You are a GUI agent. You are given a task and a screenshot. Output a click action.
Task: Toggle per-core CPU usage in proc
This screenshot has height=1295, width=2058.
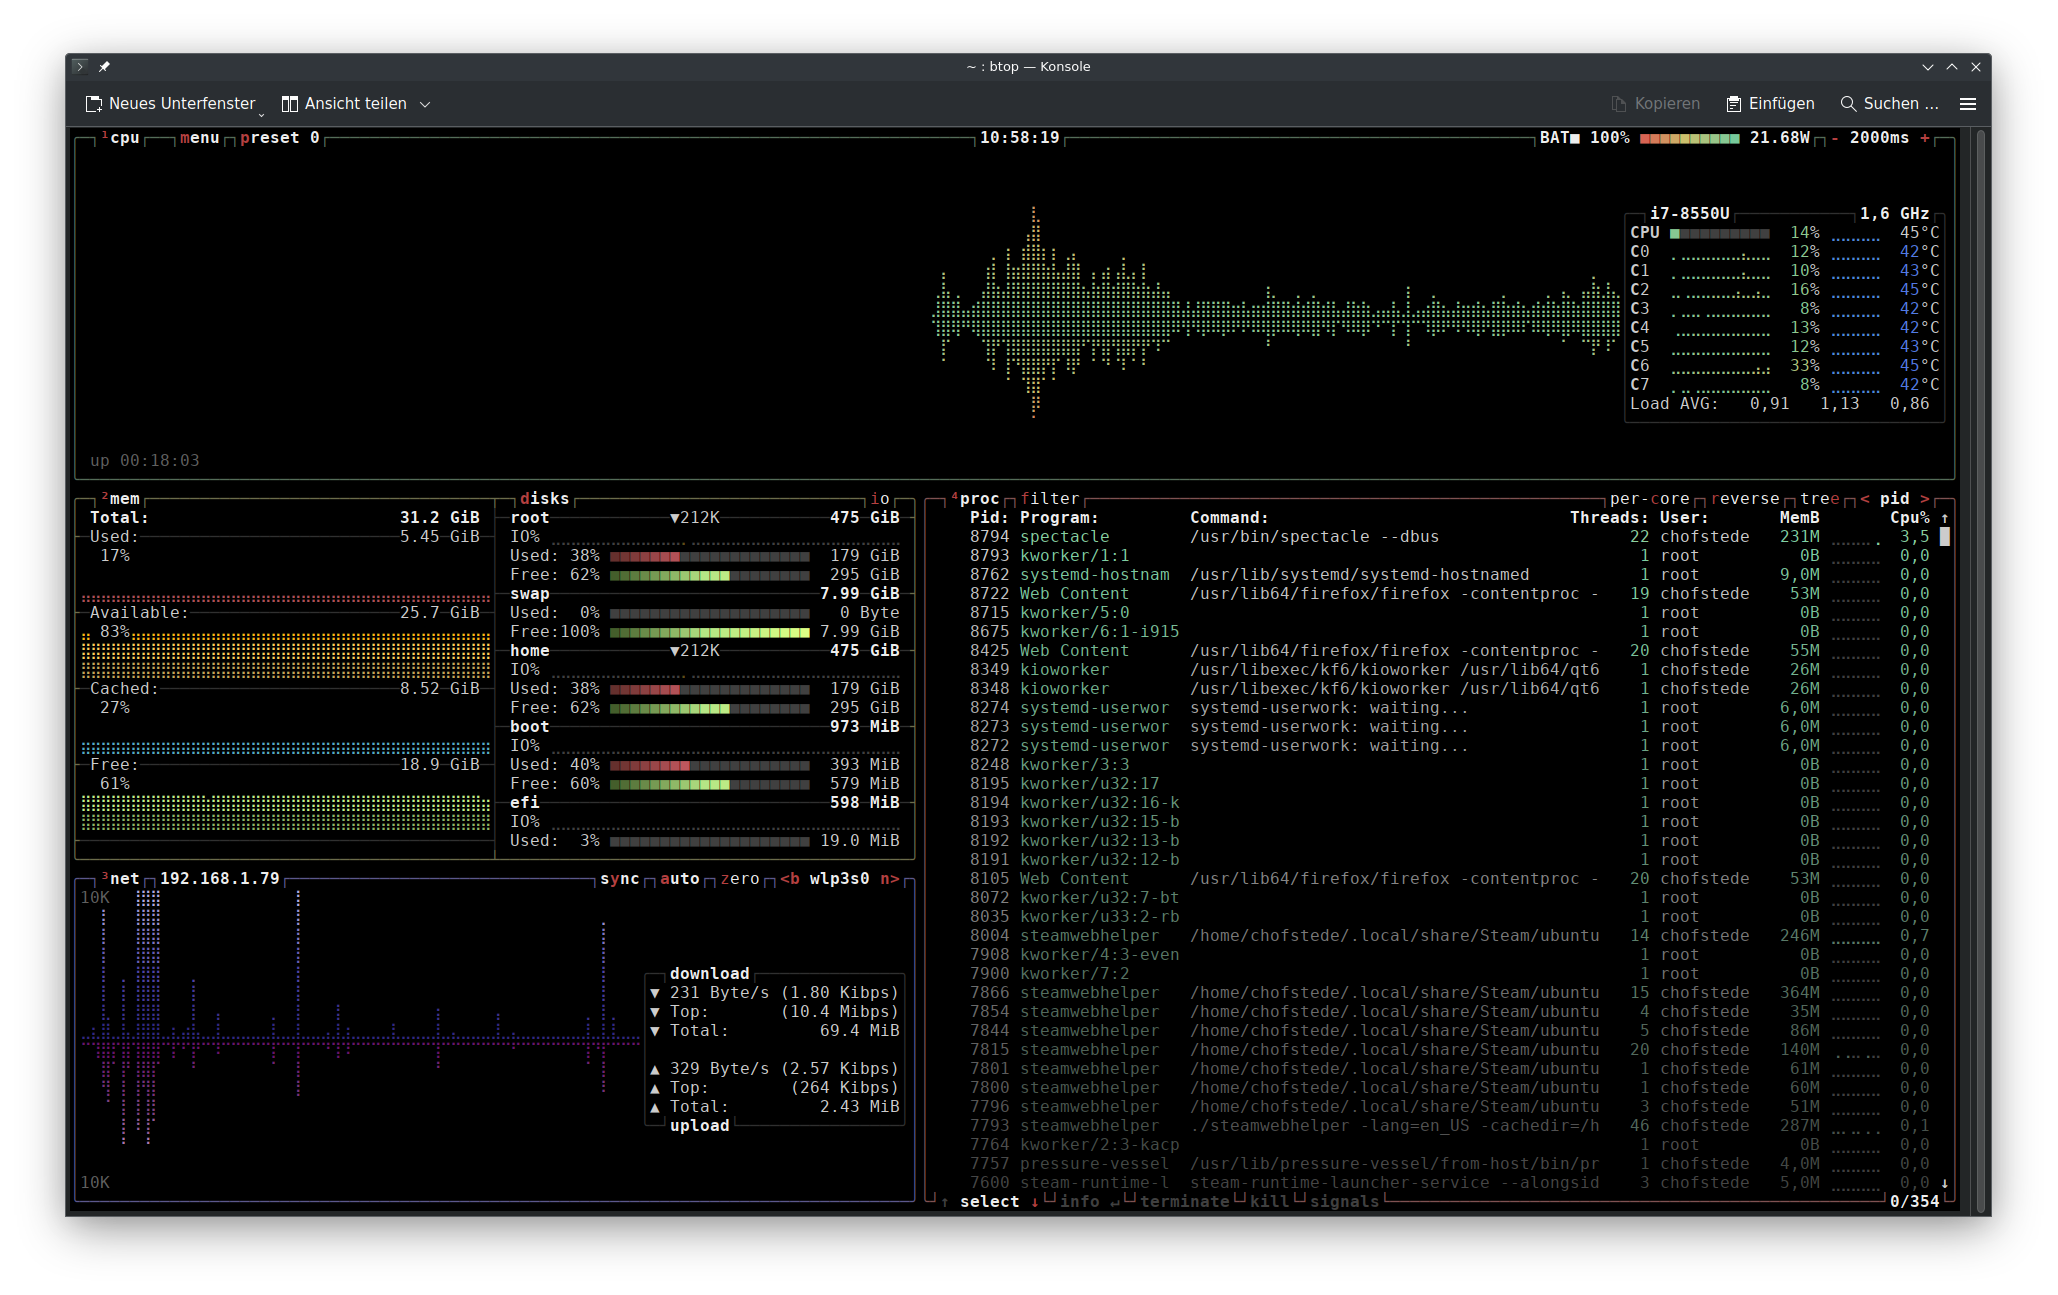(x=1649, y=499)
